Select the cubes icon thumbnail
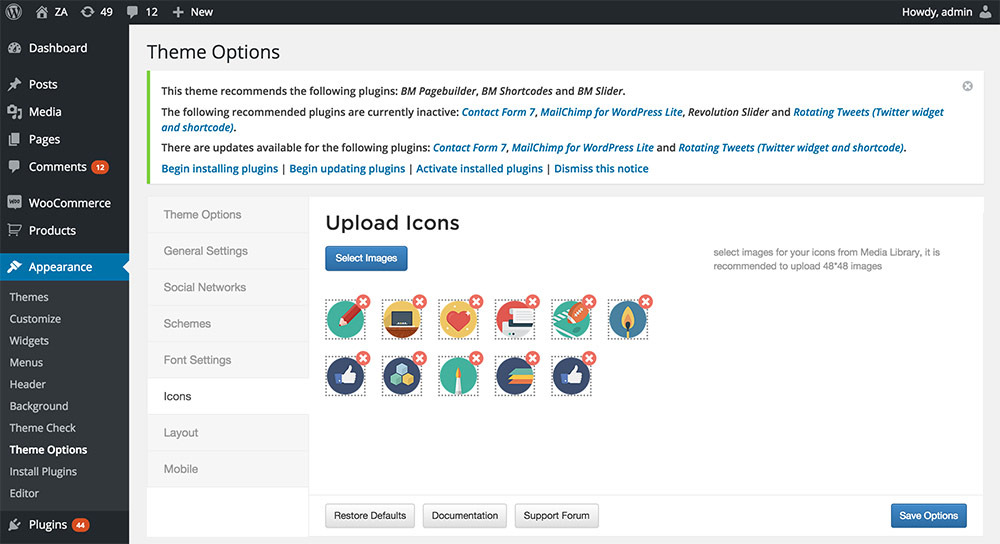This screenshot has height=544, width=1000. tap(401, 376)
